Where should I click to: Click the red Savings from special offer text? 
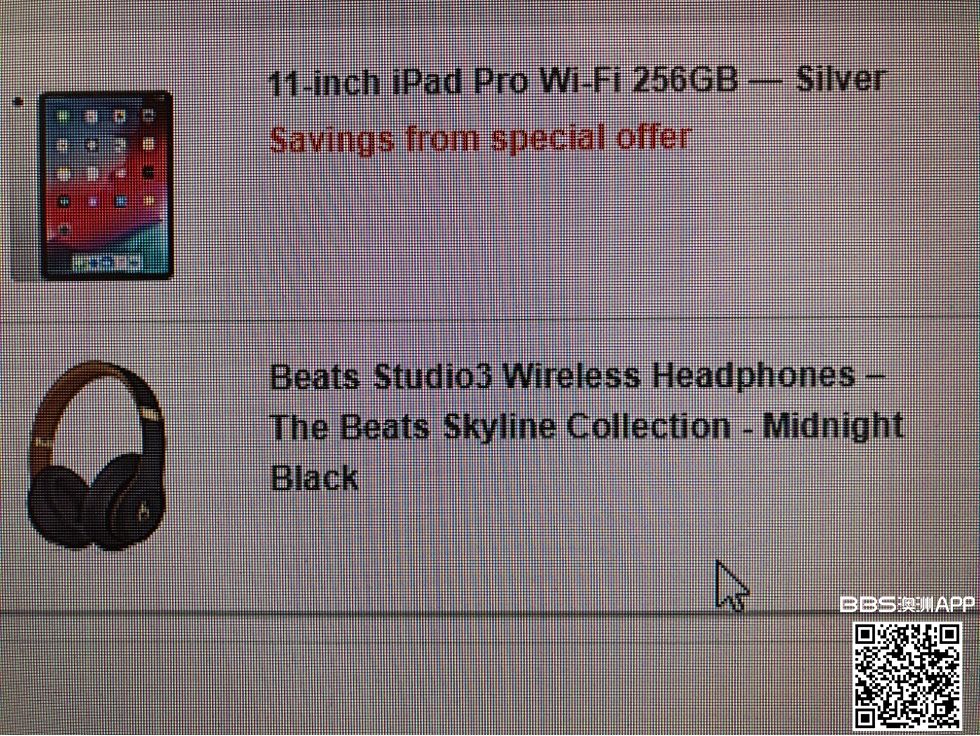(480, 138)
